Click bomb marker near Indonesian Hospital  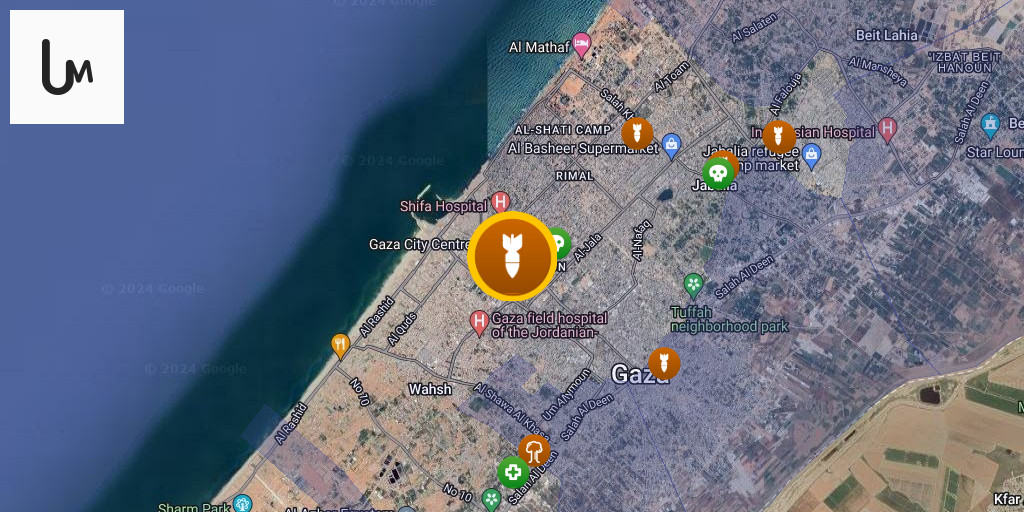tap(779, 137)
